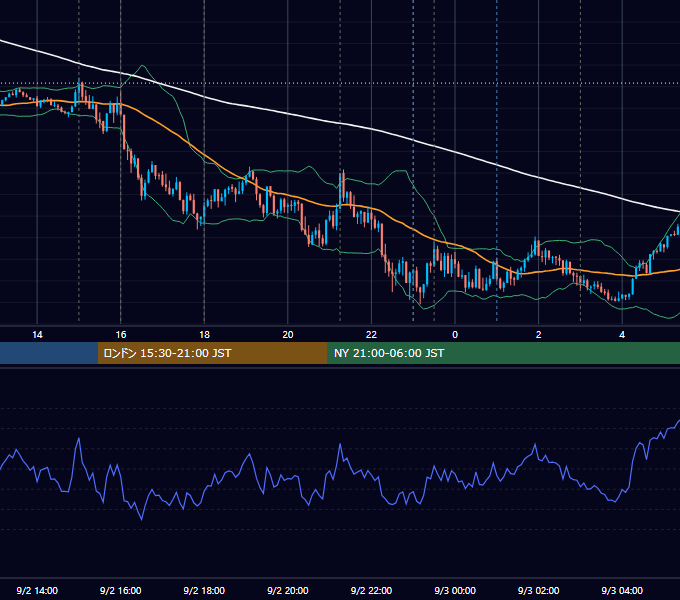Click the NY 21:00-06:00 JST session bar
Image resolution: width=680 pixels, height=600 pixels.
503,353
